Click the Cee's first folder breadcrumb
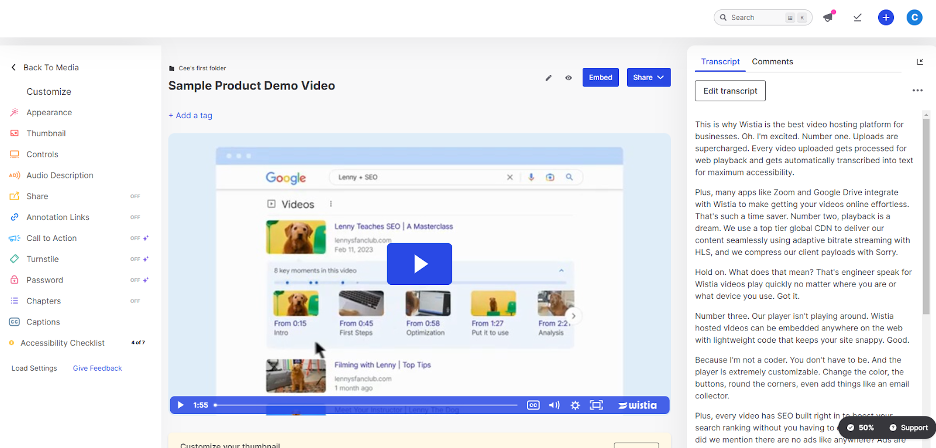 point(202,69)
